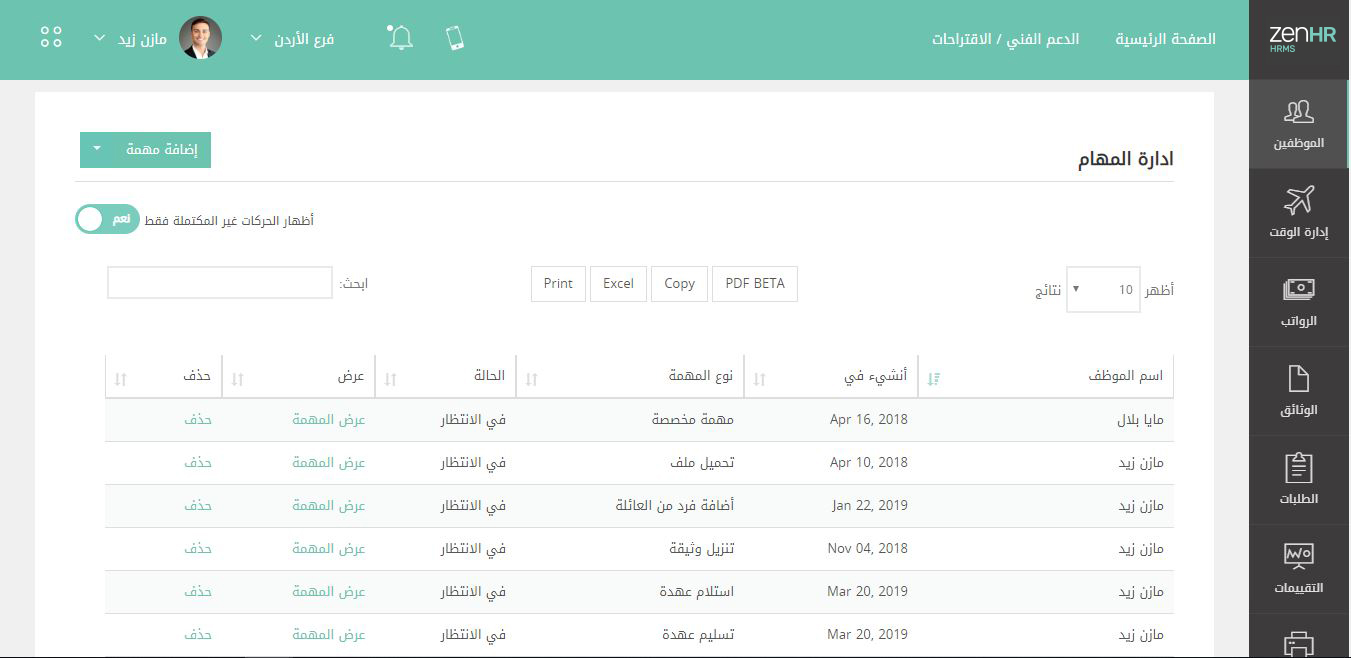Viewport: 1351px width, 658px height.
Task: Open إدارة الوقت airplane sidebar icon
Action: tap(1299, 200)
